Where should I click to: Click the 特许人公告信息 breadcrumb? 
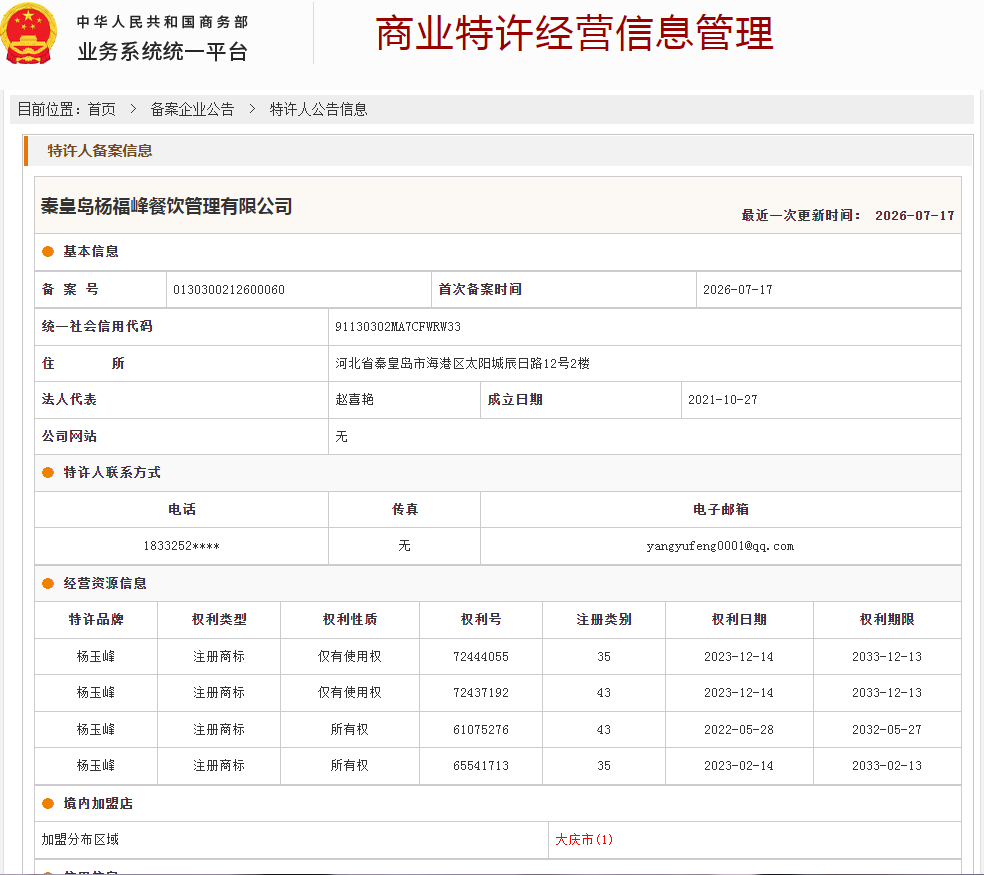tap(318, 109)
